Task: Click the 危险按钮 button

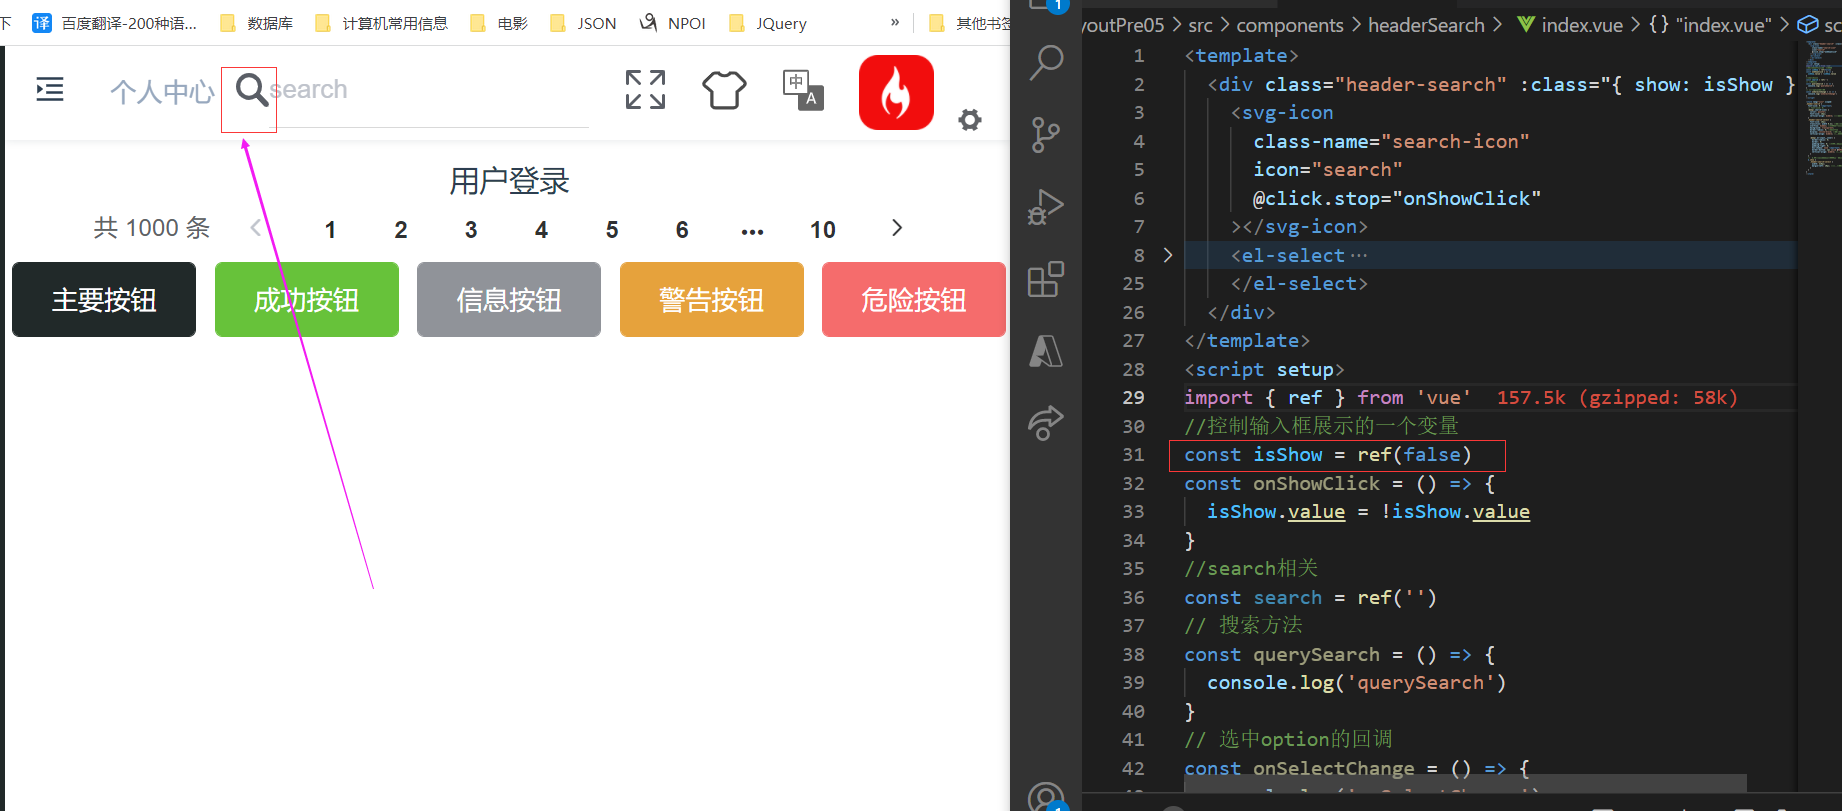Action: [x=914, y=300]
